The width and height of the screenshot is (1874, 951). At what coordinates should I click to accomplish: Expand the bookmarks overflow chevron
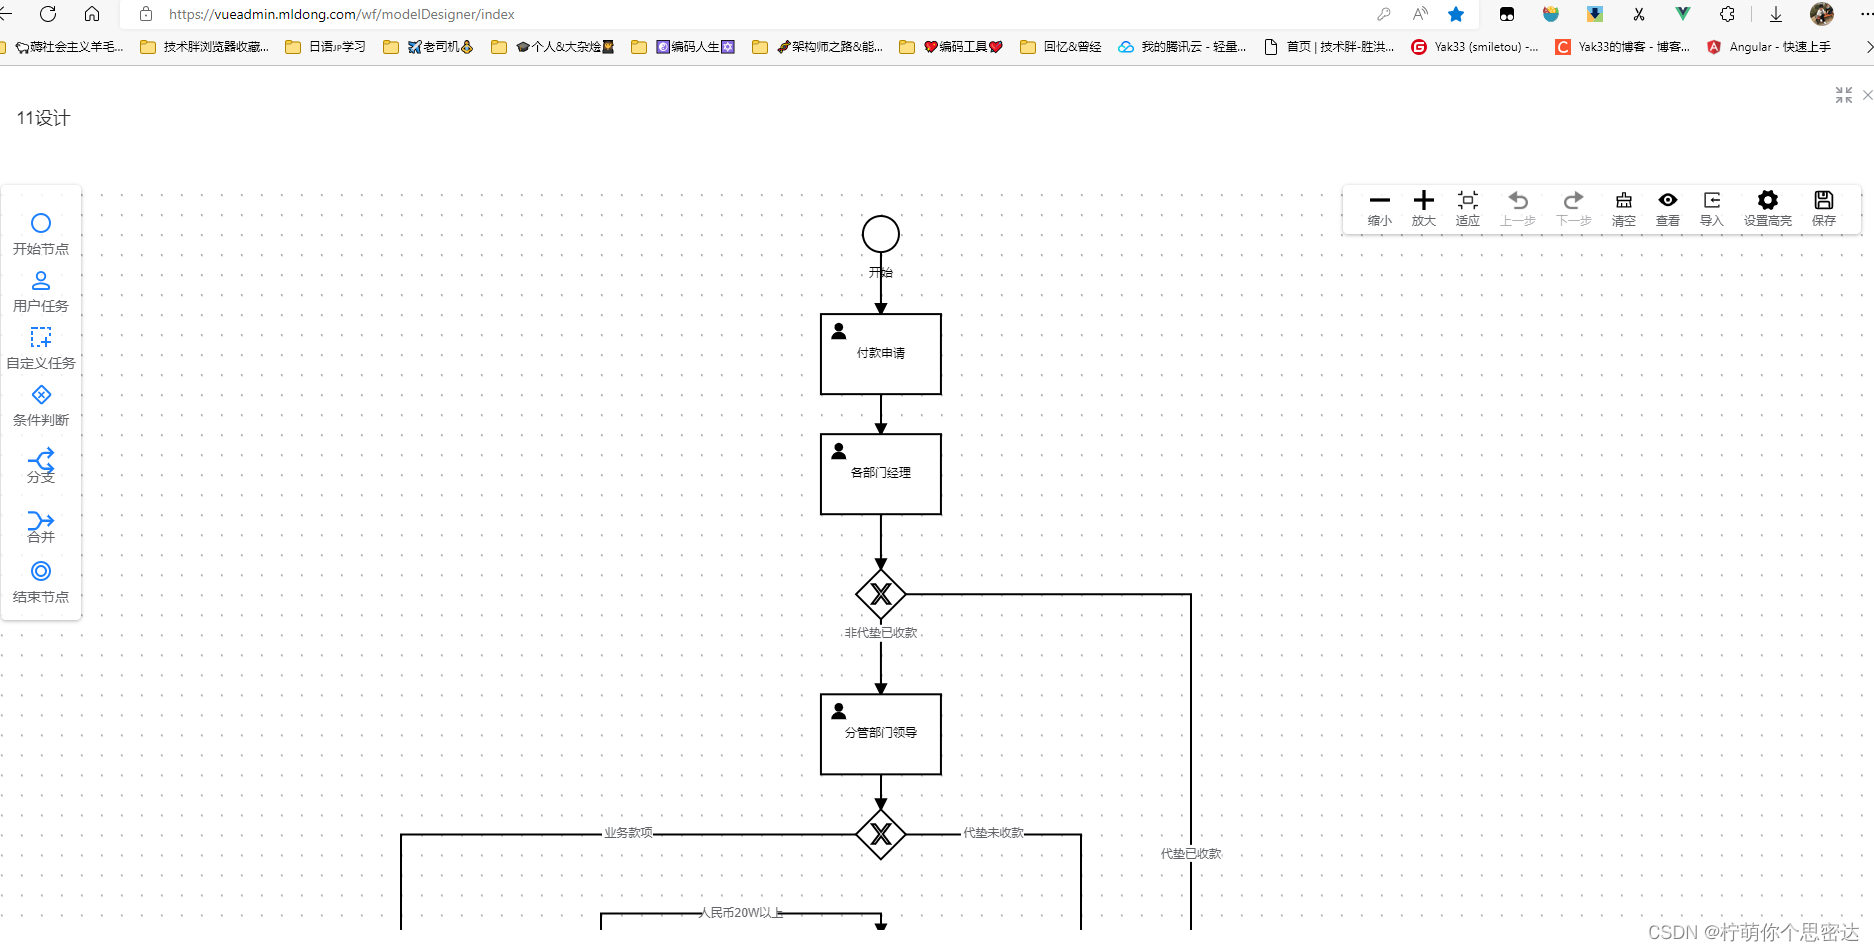[x=1866, y=46]
